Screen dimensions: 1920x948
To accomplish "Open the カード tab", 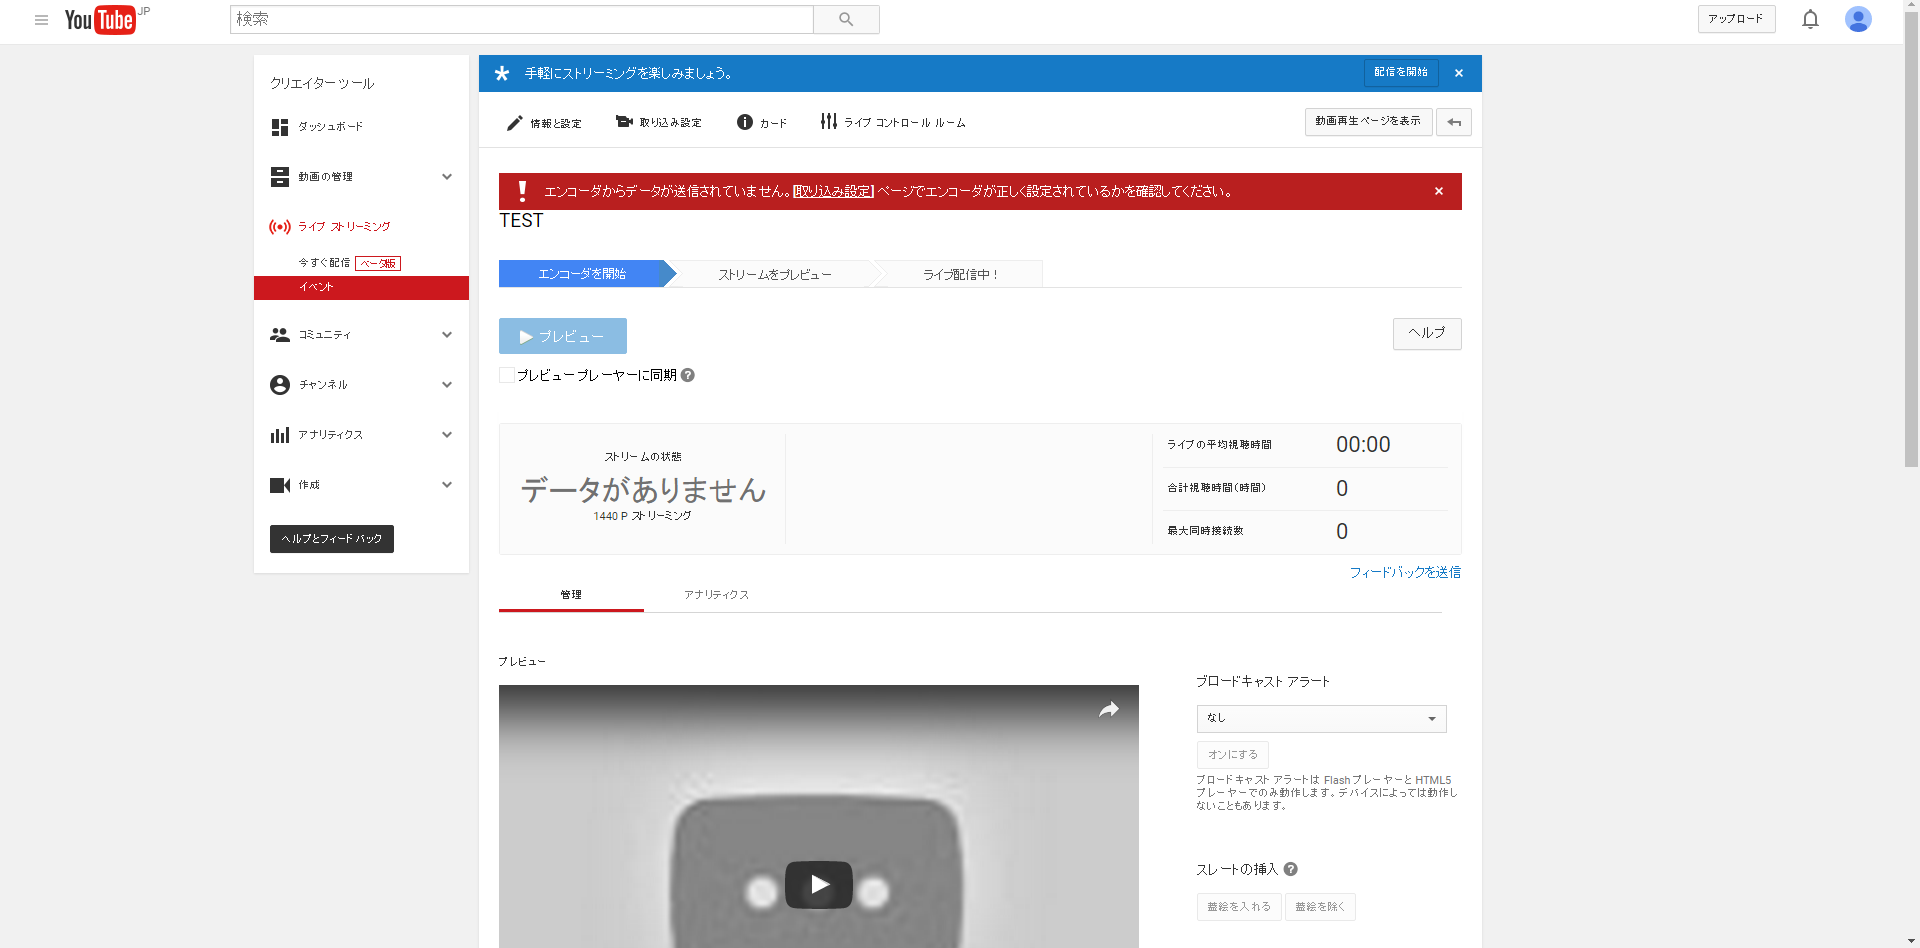I will pyautogui.click(x=762, y=123).
